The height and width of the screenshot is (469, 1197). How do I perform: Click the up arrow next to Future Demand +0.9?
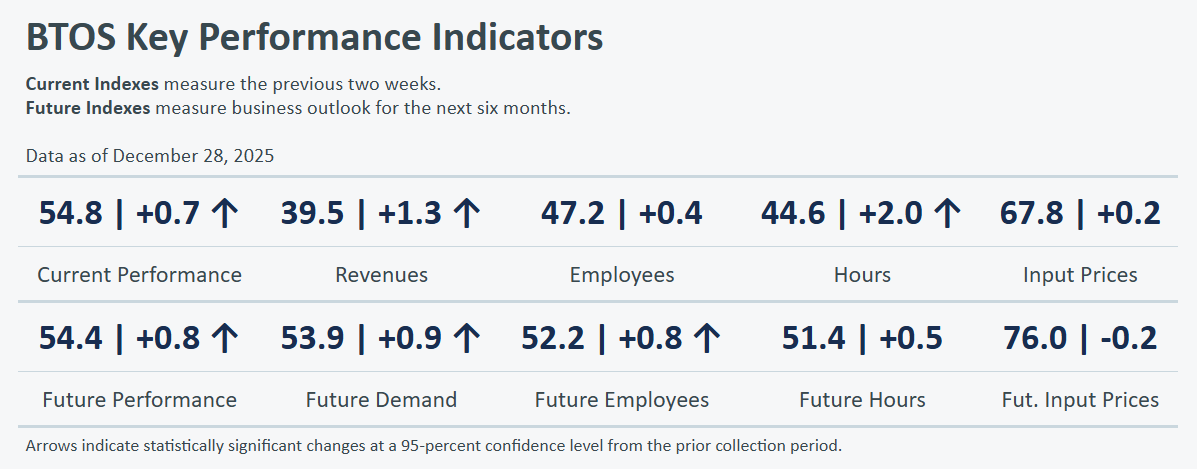(x=466, y=338)
